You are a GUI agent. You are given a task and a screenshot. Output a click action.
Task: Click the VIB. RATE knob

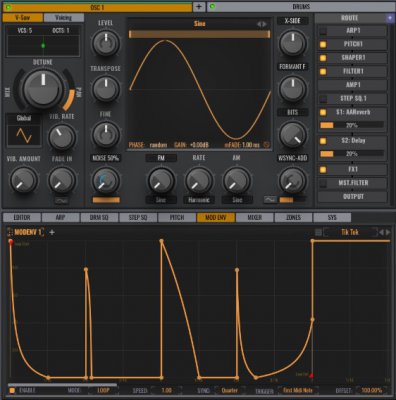pyautogui.click(x=62, y=137)
